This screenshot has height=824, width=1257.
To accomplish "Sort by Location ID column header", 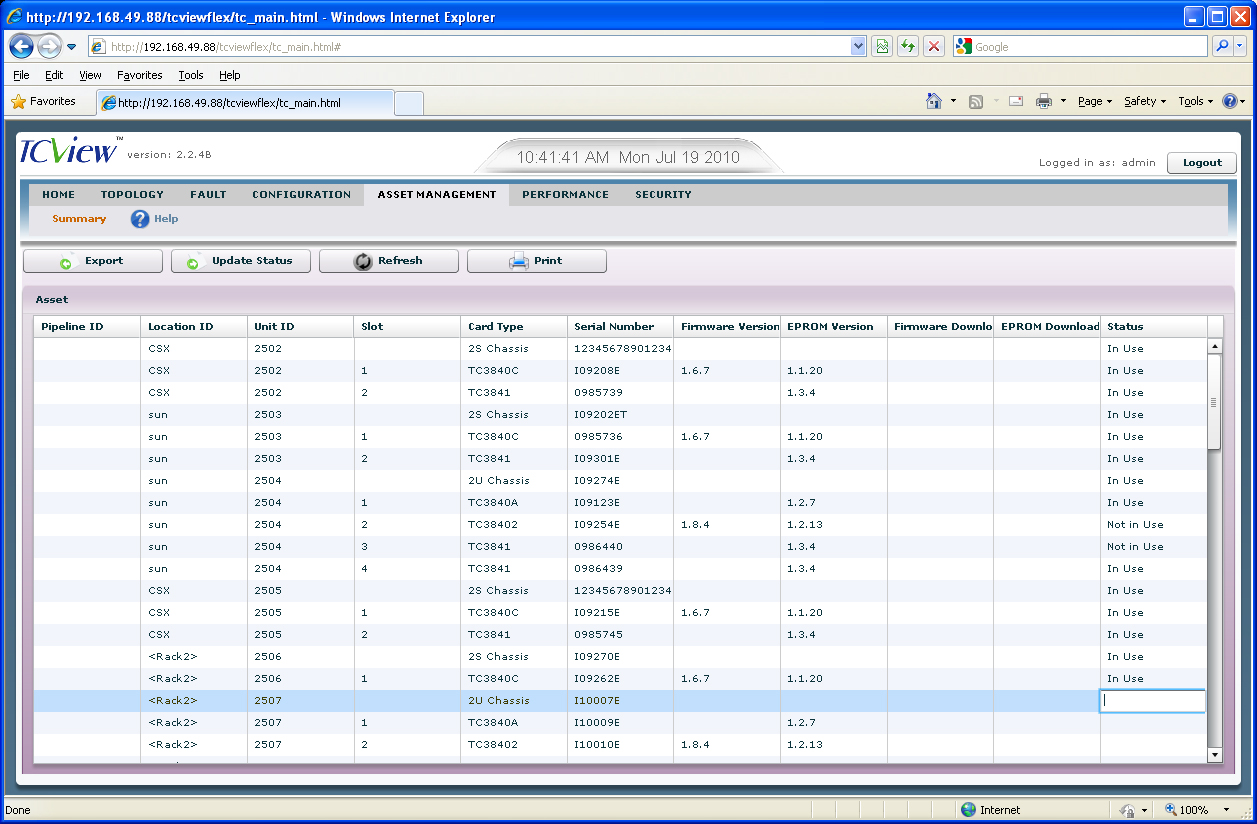I will pos(194,327).
